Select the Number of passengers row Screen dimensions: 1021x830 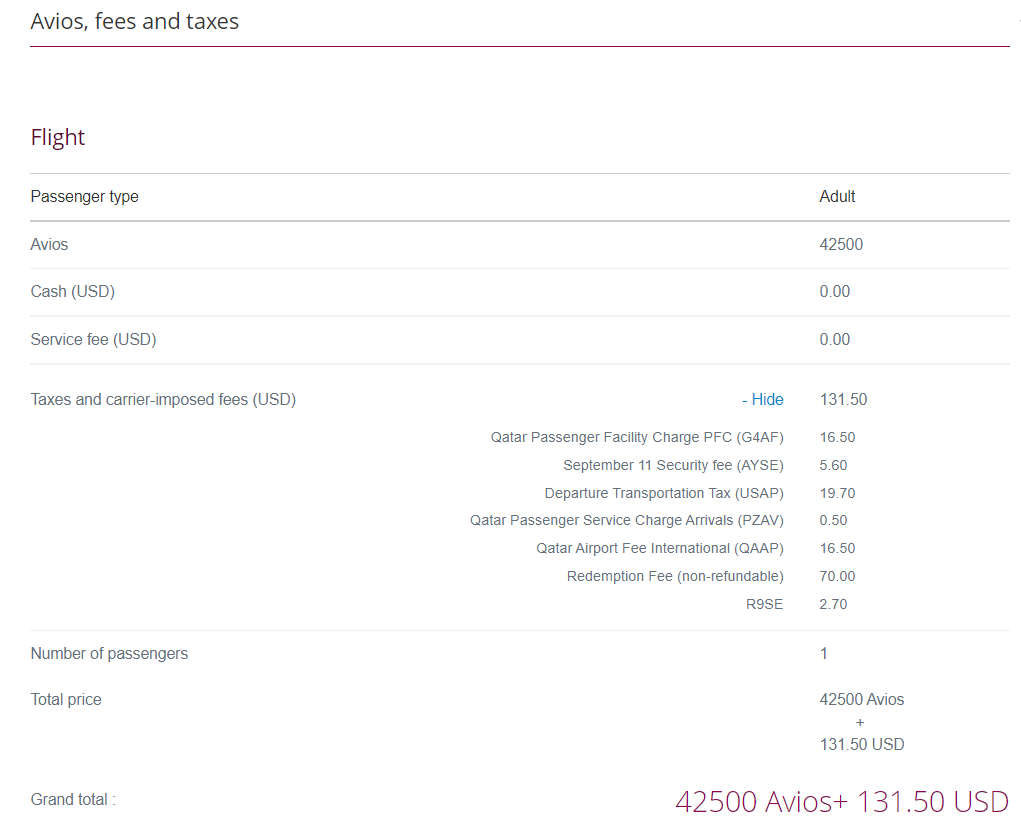coord(109,653)
